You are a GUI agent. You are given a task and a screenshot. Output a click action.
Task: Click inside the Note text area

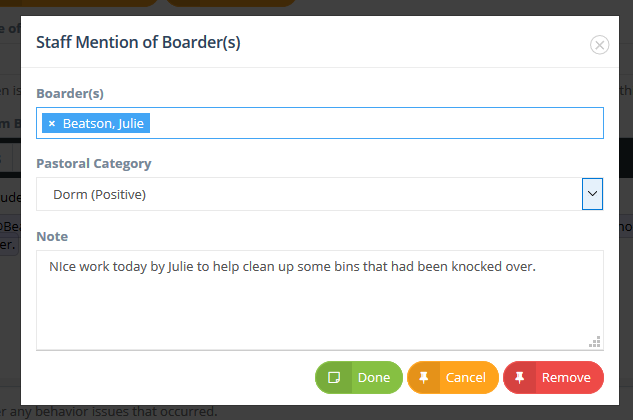point(320,300)
